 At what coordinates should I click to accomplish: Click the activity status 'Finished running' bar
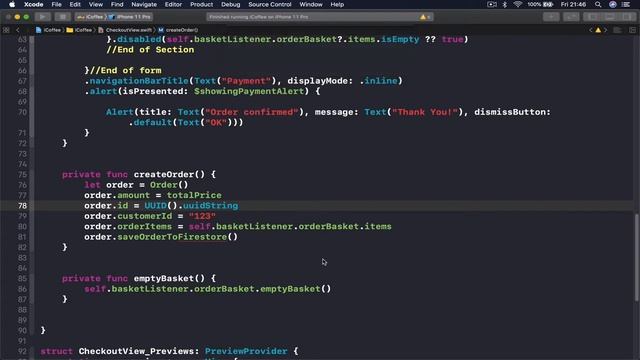coord(319,17)
